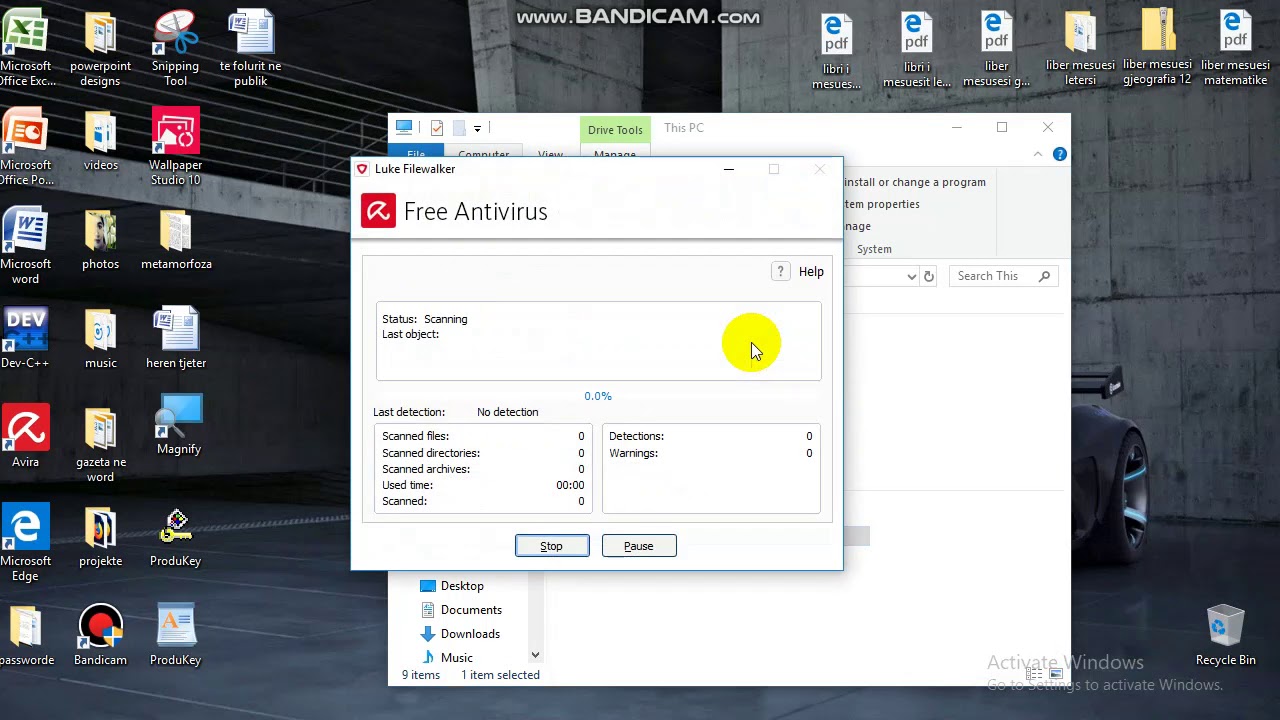Open Help in Luke Filewalker
1280x720 pixels.
(x=811, y=272)
